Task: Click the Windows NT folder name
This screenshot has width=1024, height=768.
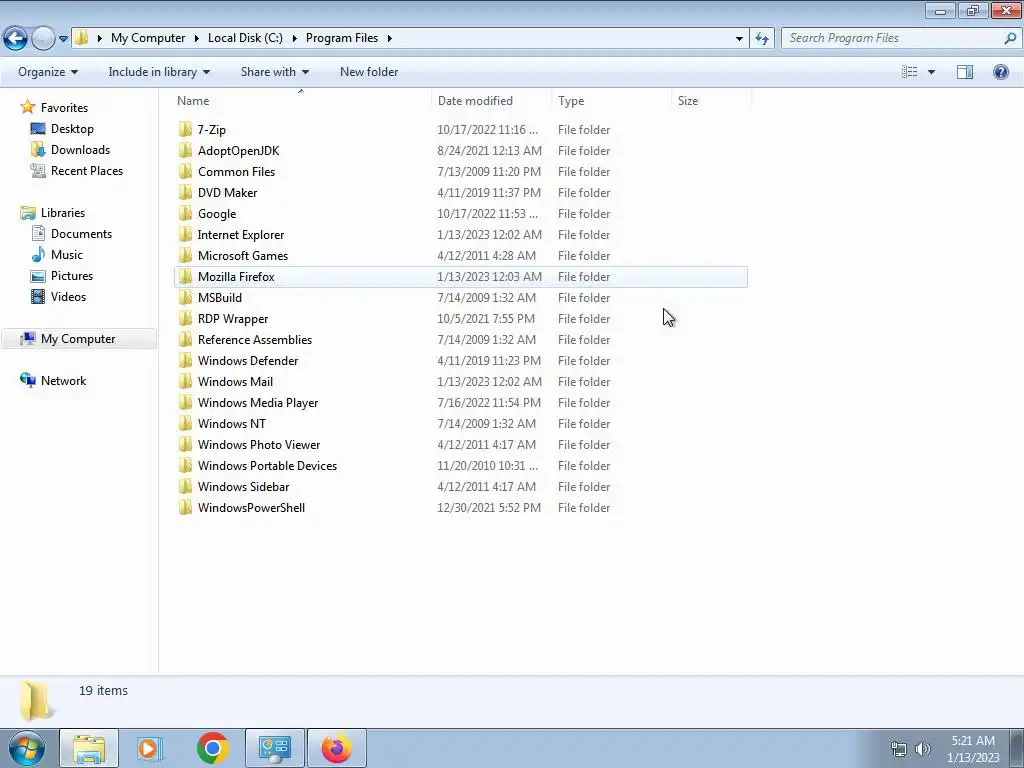Action: coord(232,424)
